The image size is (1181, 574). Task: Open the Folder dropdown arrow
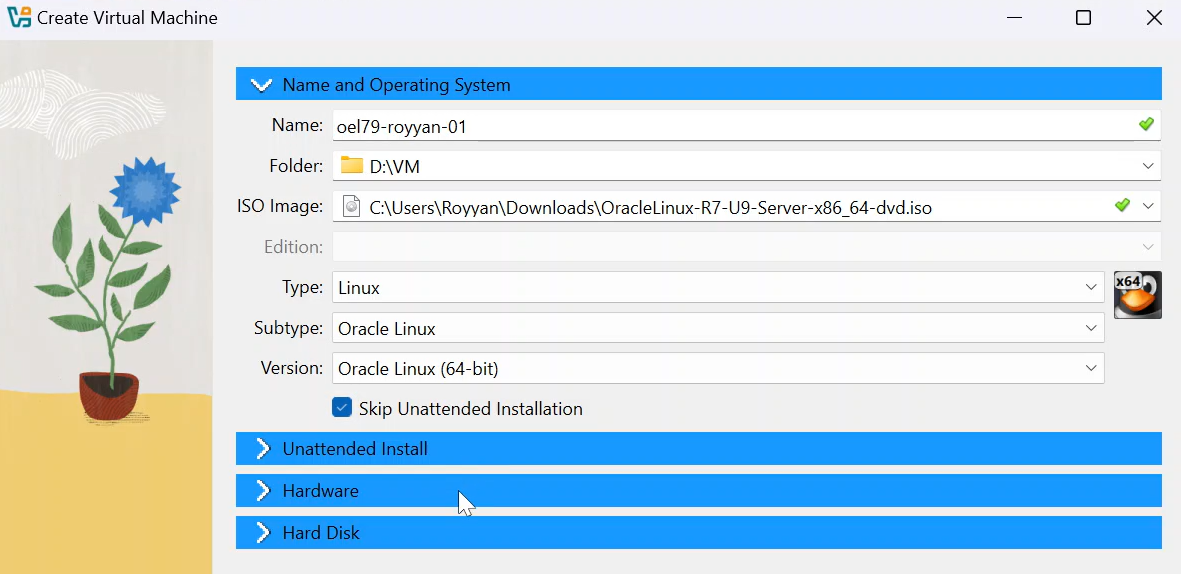point(1148,166)
